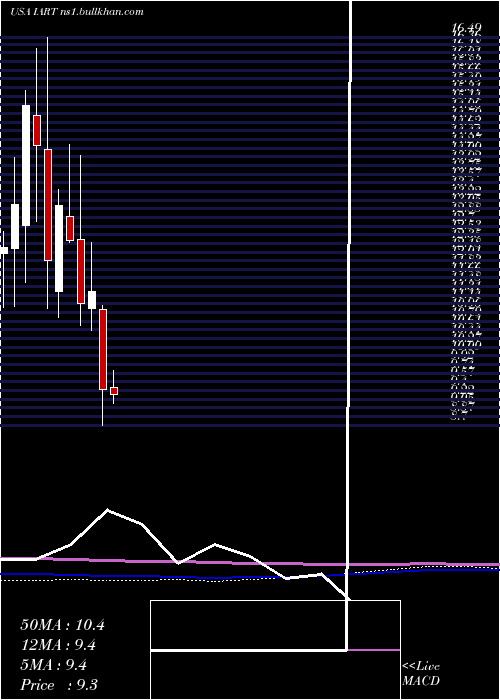Screen dimensions: 500x700
Task: Click the USA IART ns1.bullkhan.com title text
Action: click(77, 12)
